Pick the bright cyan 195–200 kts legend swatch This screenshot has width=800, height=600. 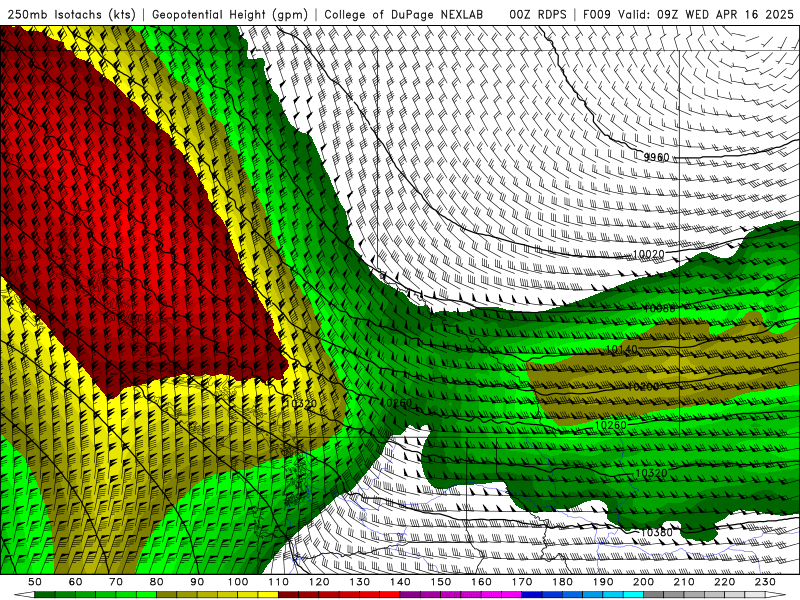pyautogui.click(x=634, y=595)
